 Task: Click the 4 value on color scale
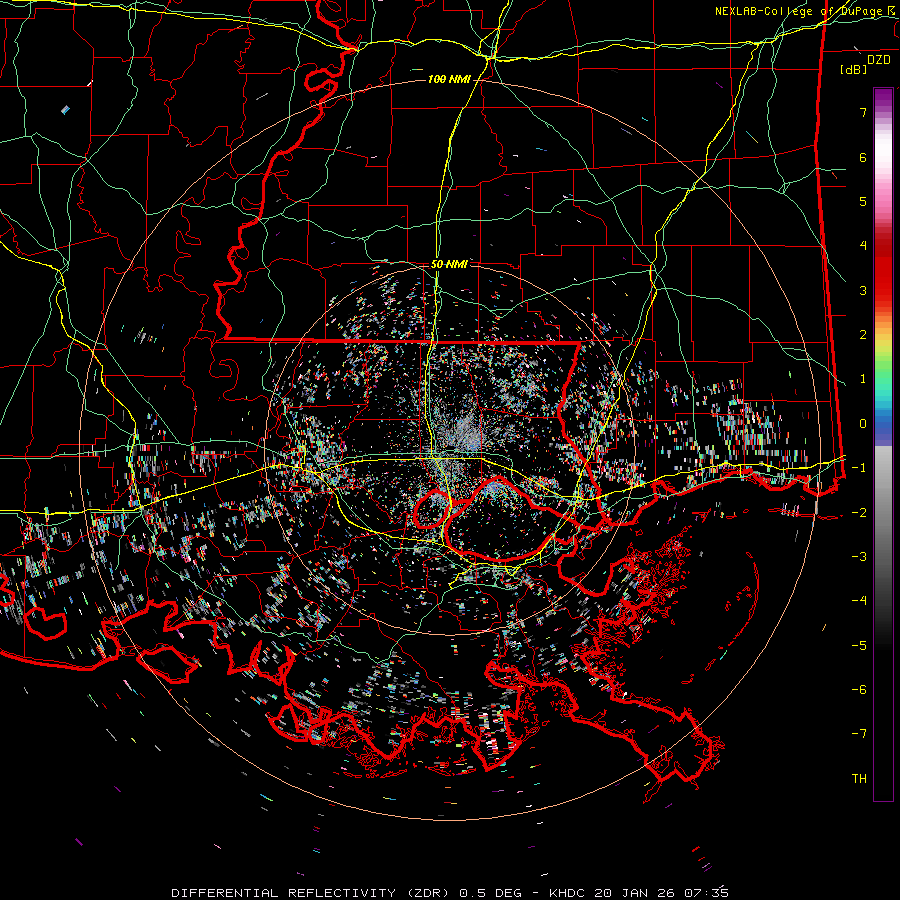[x=863, y=246]
